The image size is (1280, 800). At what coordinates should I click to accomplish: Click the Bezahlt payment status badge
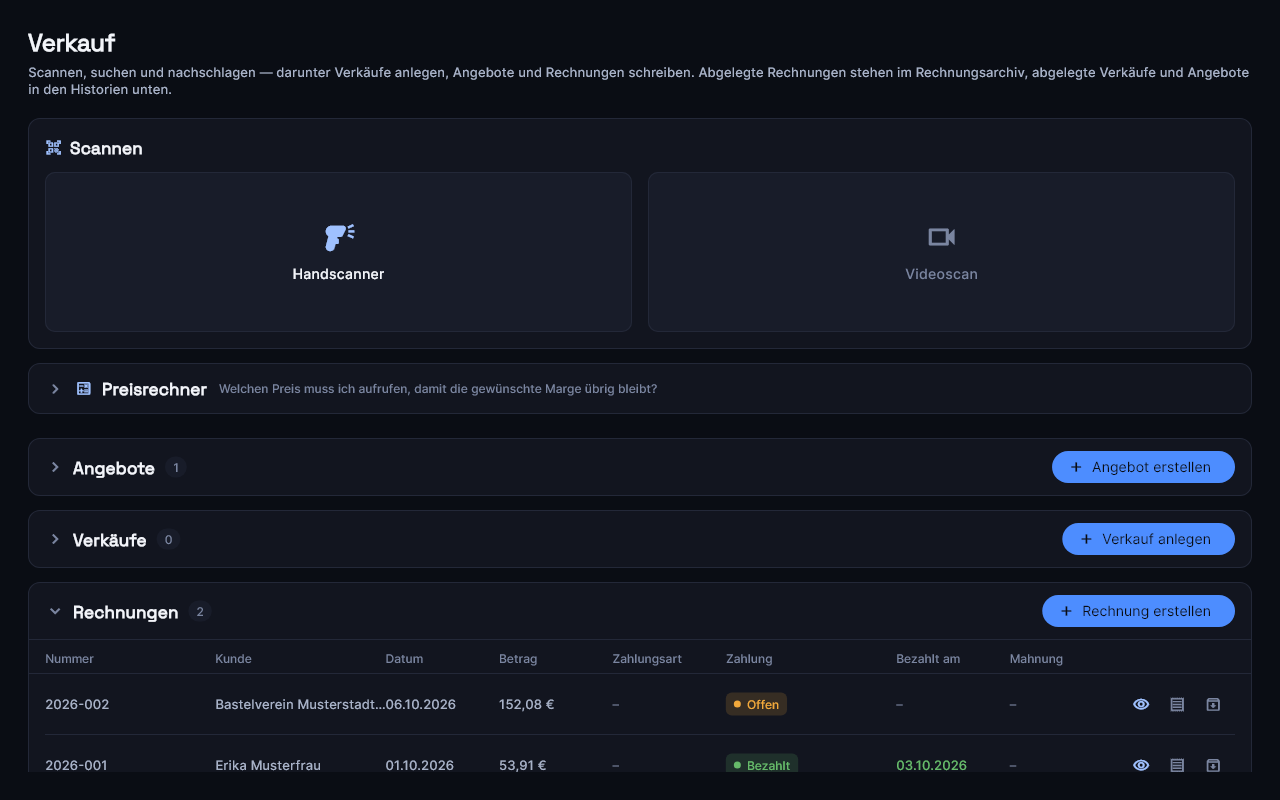point(762,765)
